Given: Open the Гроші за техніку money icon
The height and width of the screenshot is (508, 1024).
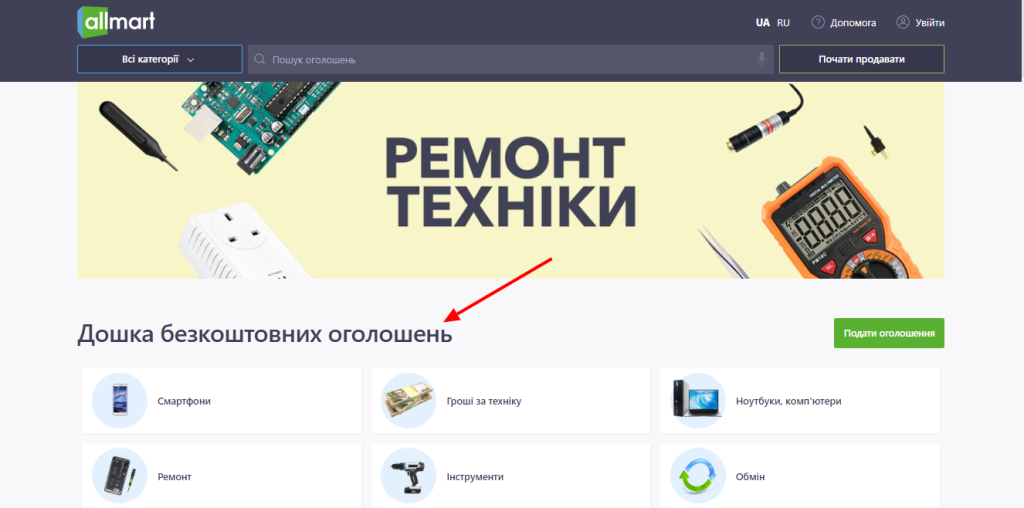Looking at the screenshot, I should tap(408, 400).
